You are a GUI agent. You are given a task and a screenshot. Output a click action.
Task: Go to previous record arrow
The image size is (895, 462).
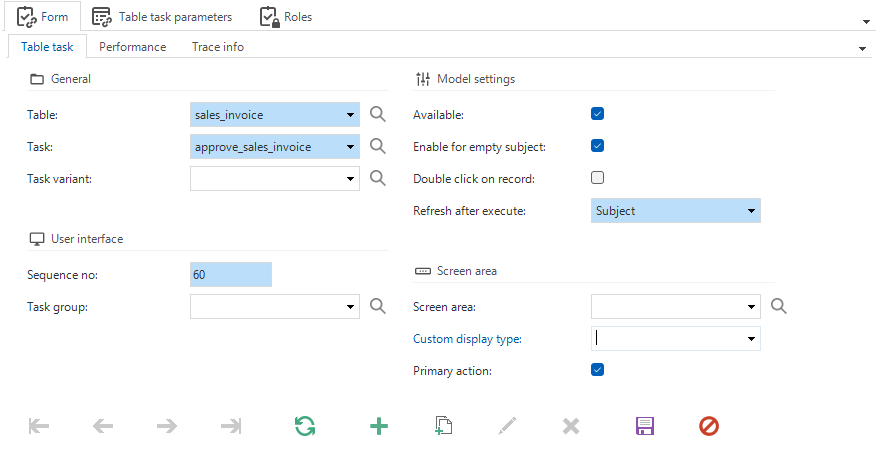click(x=103, y=426)
